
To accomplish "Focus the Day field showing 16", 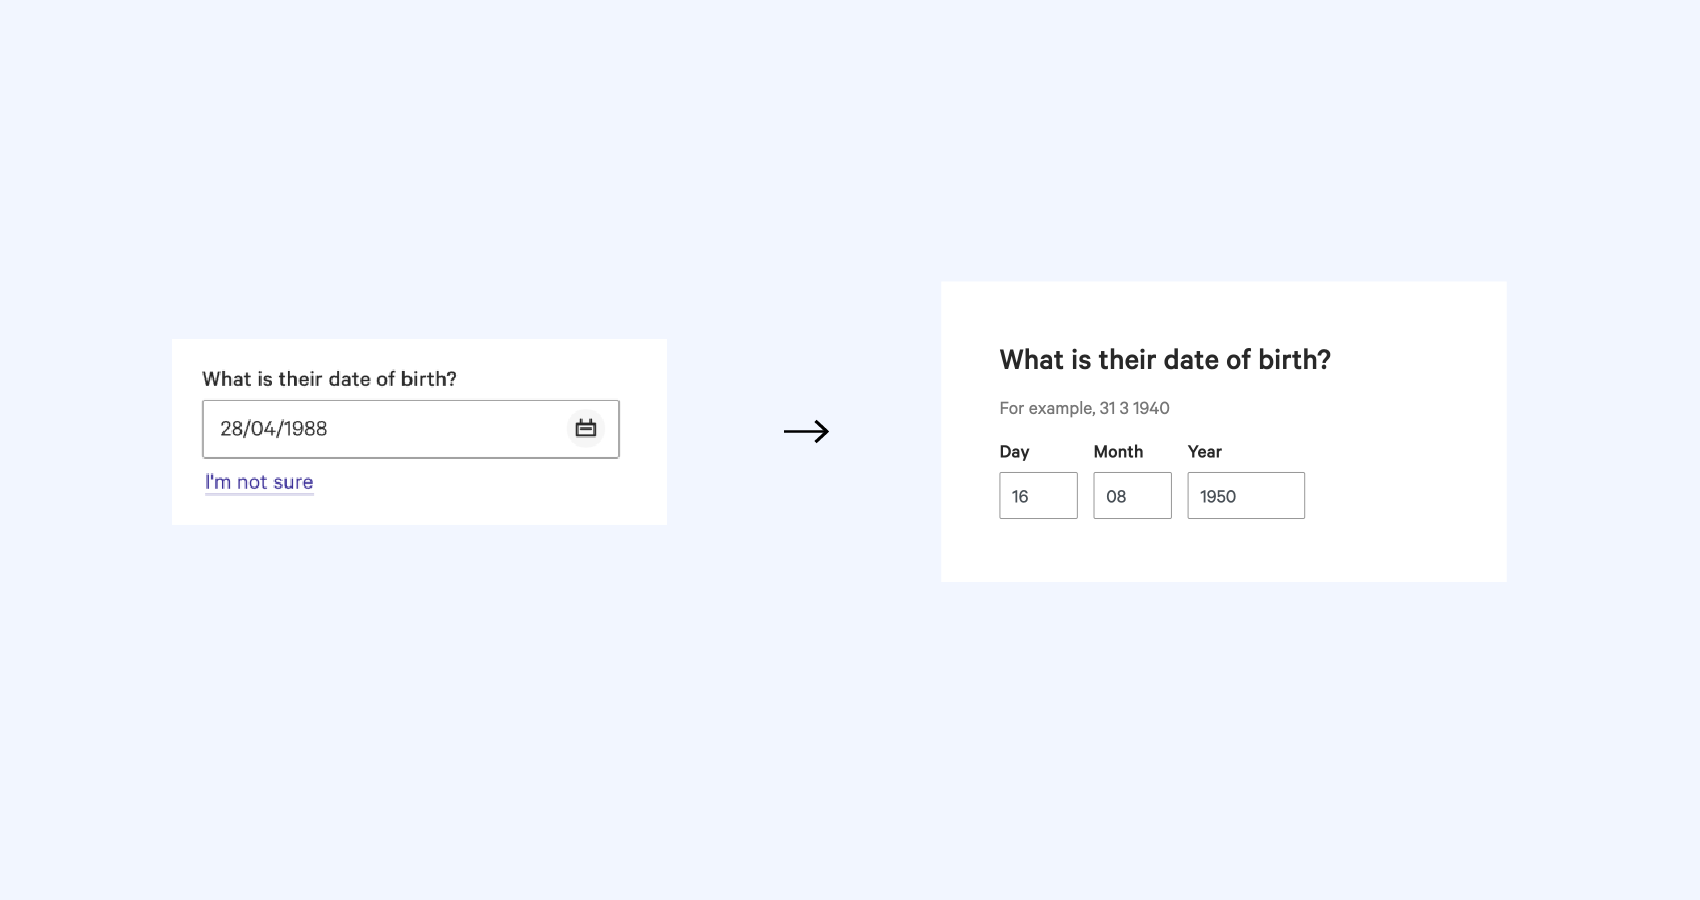I will [x=1038, y=496].
